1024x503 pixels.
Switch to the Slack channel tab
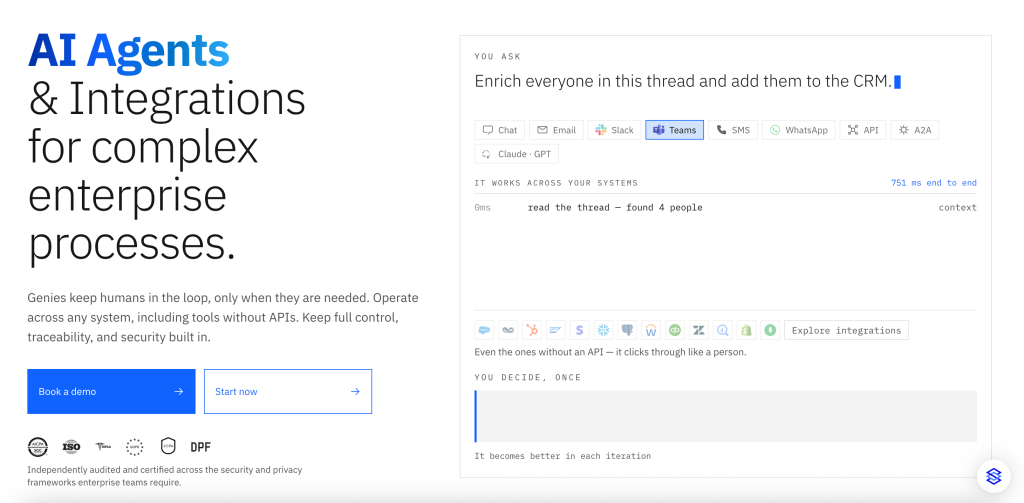[x=614, y=130]
